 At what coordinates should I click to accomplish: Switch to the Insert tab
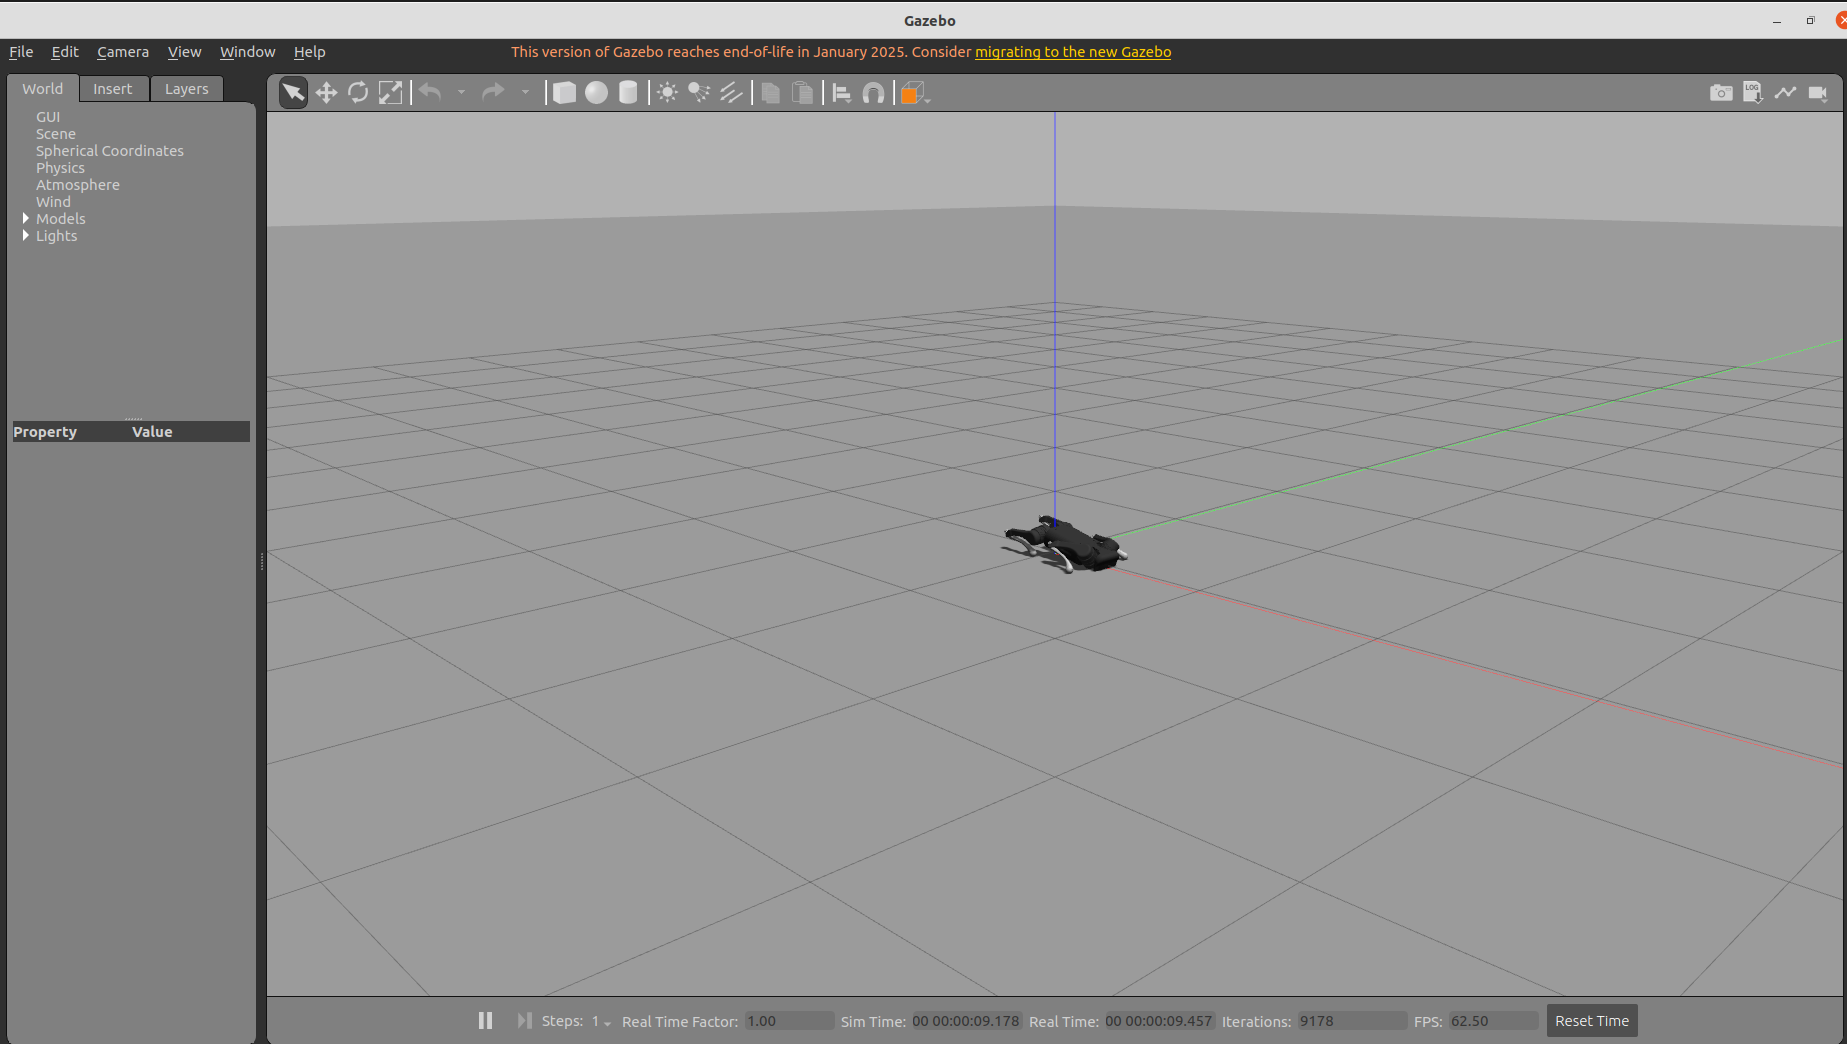click(x=113, y=89)
